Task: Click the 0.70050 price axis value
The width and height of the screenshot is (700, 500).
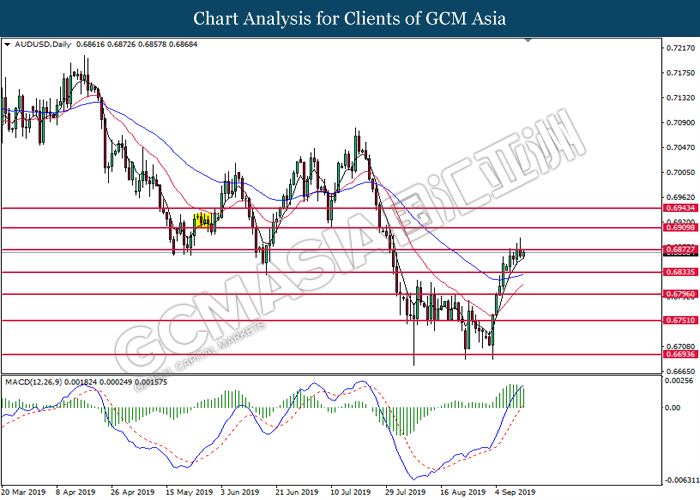Action: click(x=681, y=172)
